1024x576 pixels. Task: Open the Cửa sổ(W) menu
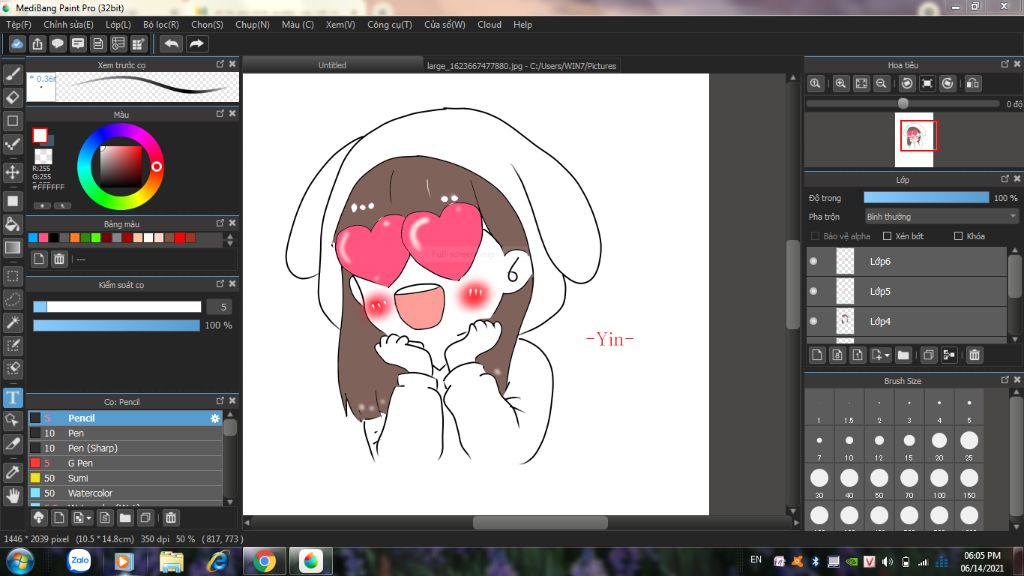445,24
